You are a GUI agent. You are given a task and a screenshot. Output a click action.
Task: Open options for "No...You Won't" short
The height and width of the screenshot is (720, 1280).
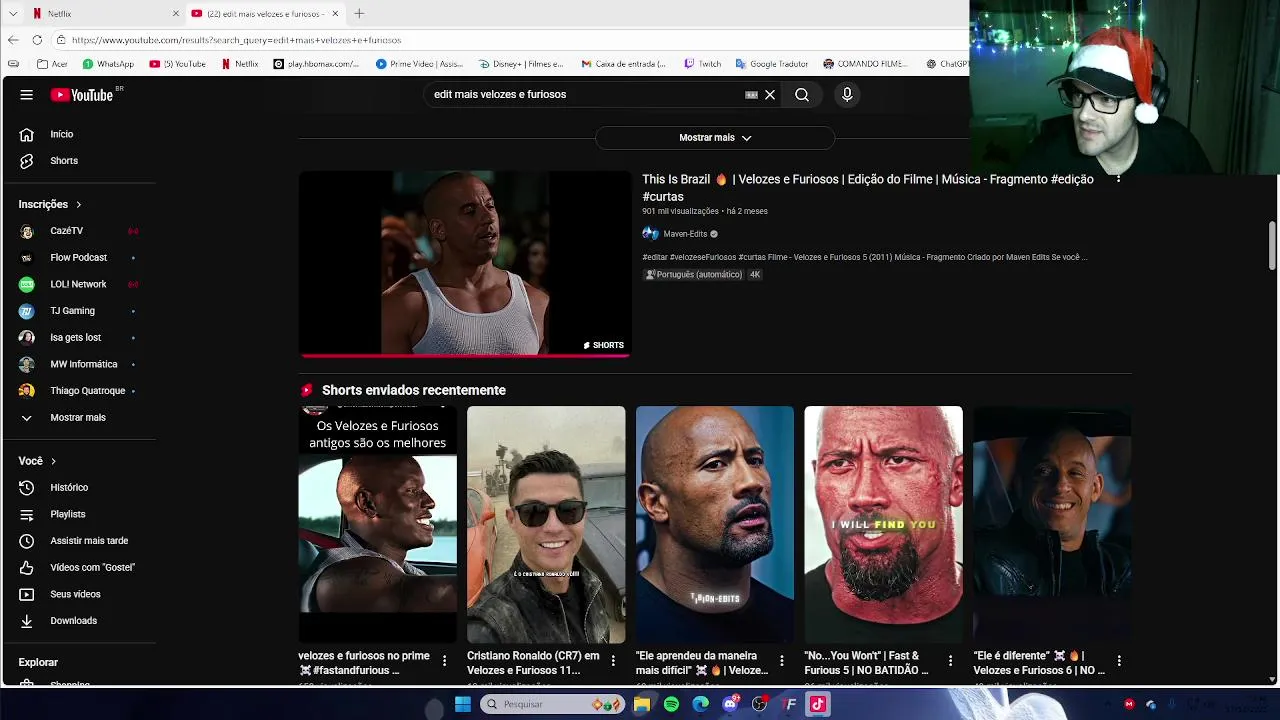point(950,660)
